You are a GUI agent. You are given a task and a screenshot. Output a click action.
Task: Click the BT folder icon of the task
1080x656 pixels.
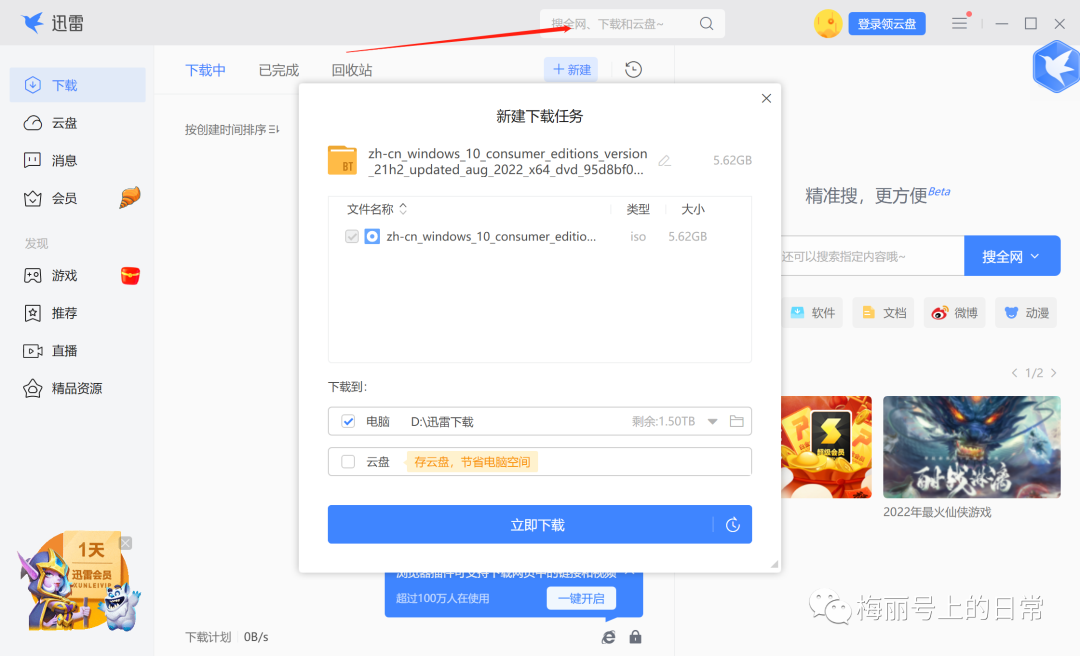tap(342, 160)
